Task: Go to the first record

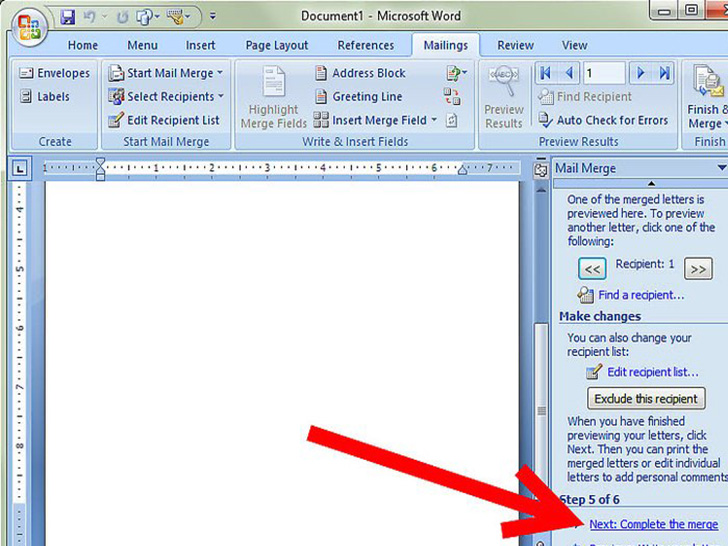Action: click(546, 73)
